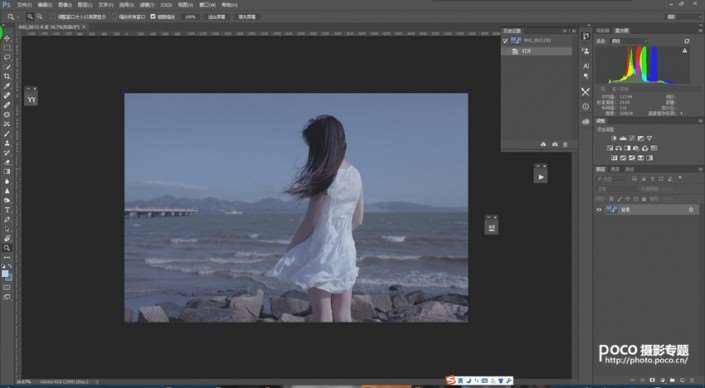Set history brush source on snapshot
This screenshot has width=705, height=388.
505,40
